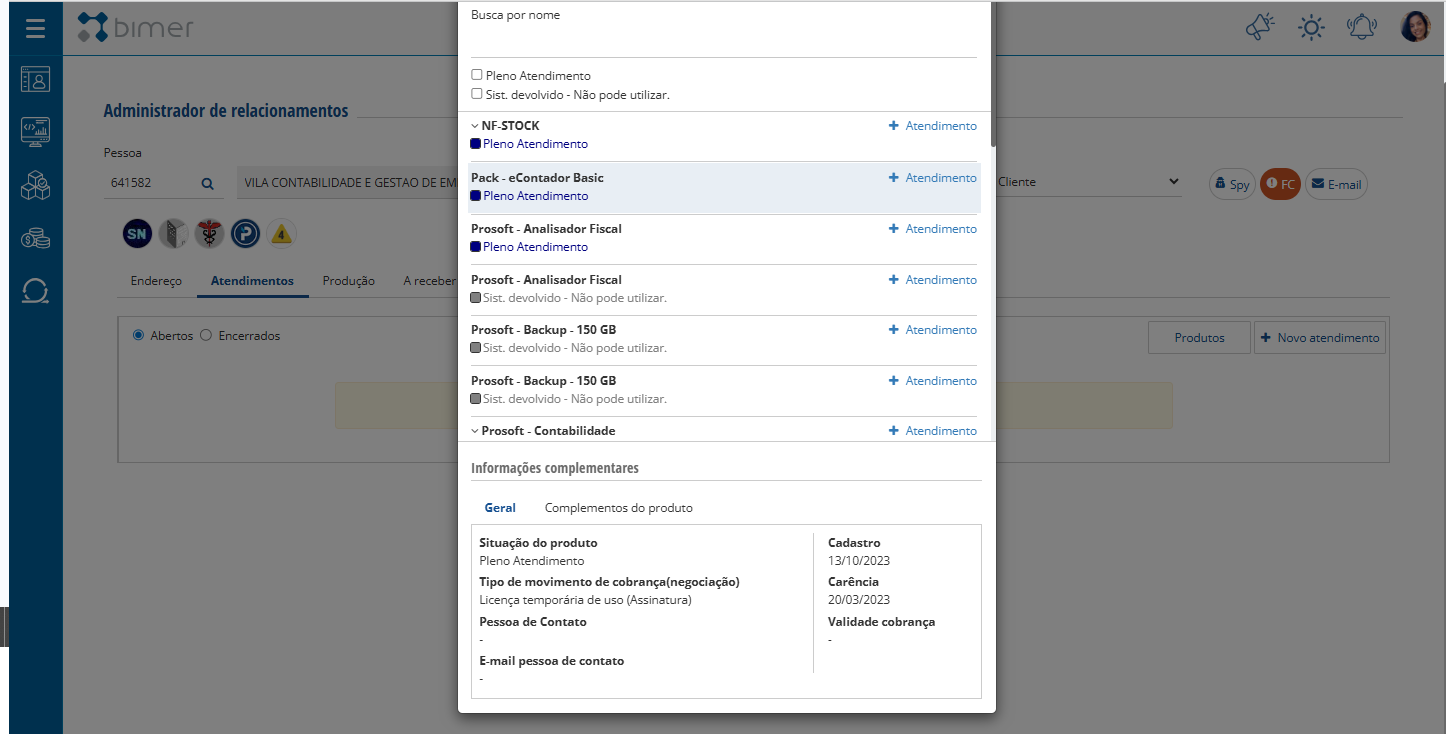Image resolution: width=1446 pixels, height=734 pixels.
Task: Click Atendimento link for Pack - eContador Basic
Action: pos(933,178)
